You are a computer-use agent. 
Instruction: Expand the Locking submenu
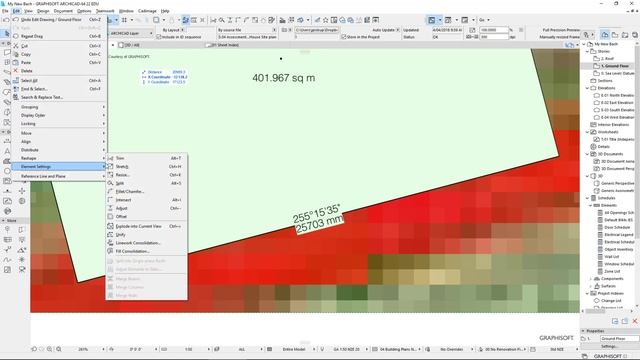58,124
